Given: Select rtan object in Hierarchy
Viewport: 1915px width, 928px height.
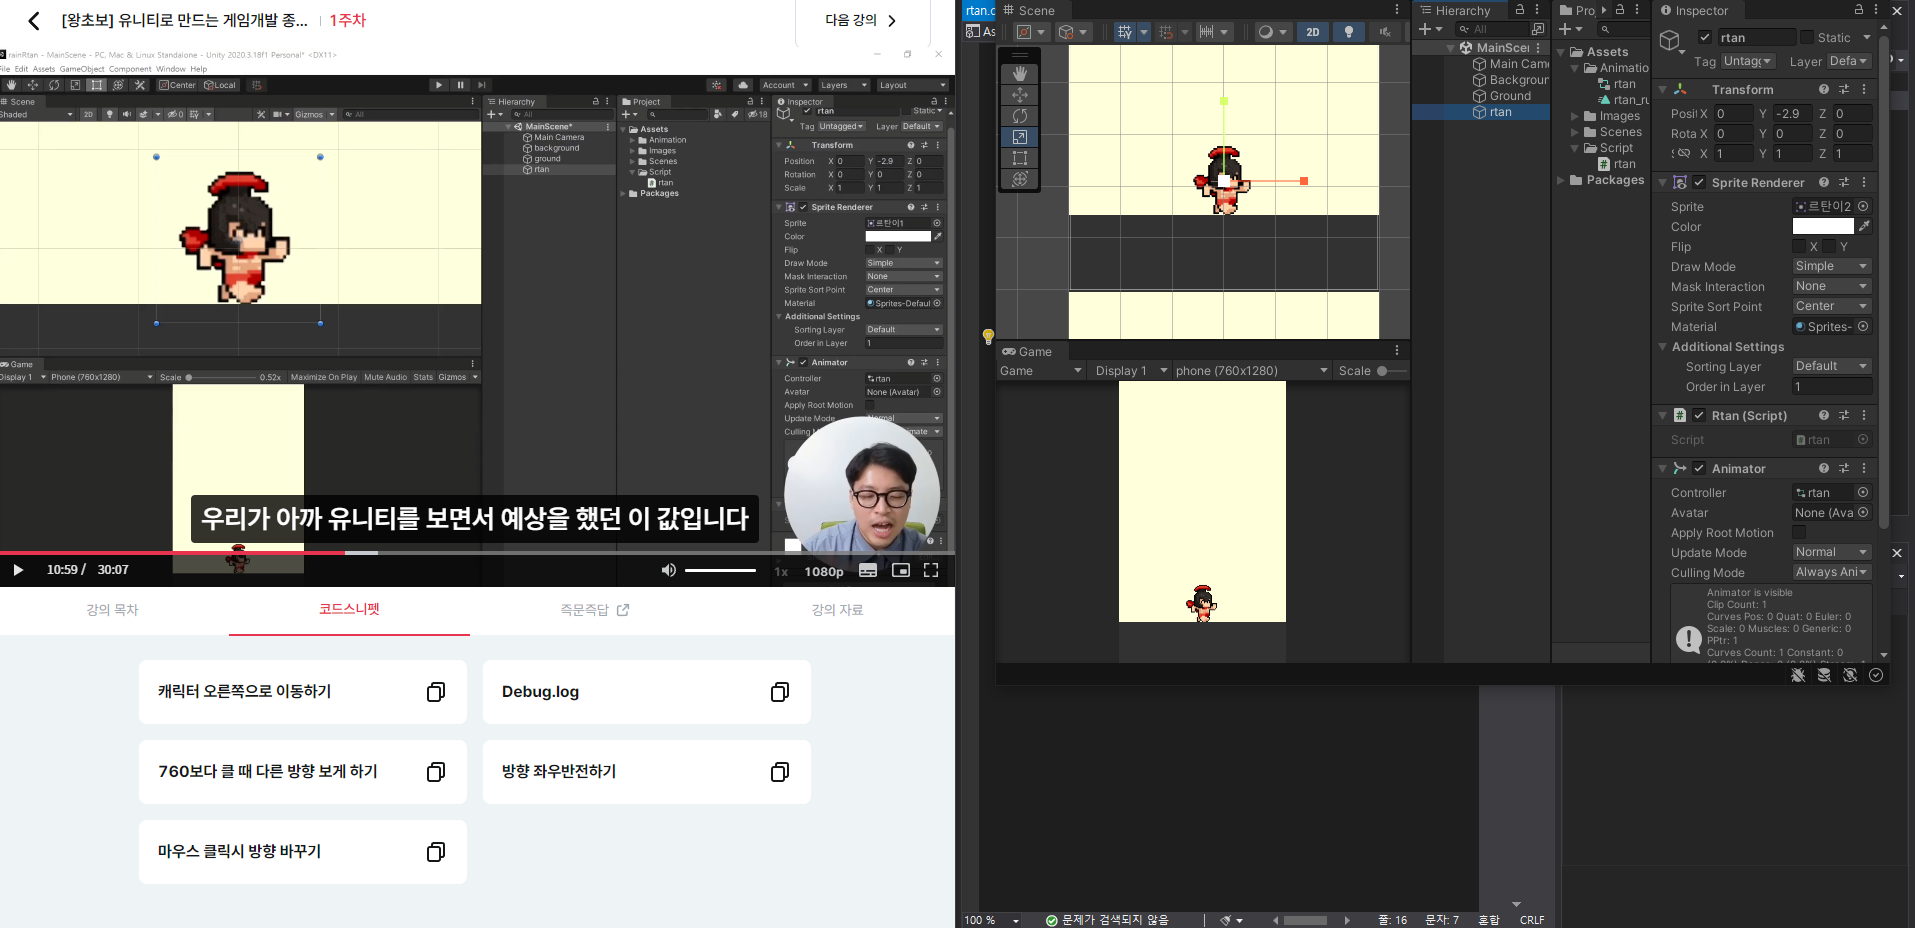Looking at the screenshot, I should [x=1492, y=112].
